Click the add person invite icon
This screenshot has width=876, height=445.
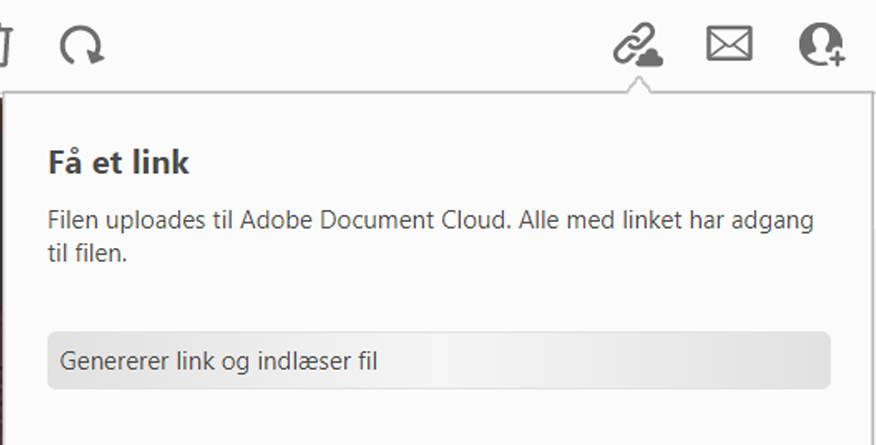point(821,45)
